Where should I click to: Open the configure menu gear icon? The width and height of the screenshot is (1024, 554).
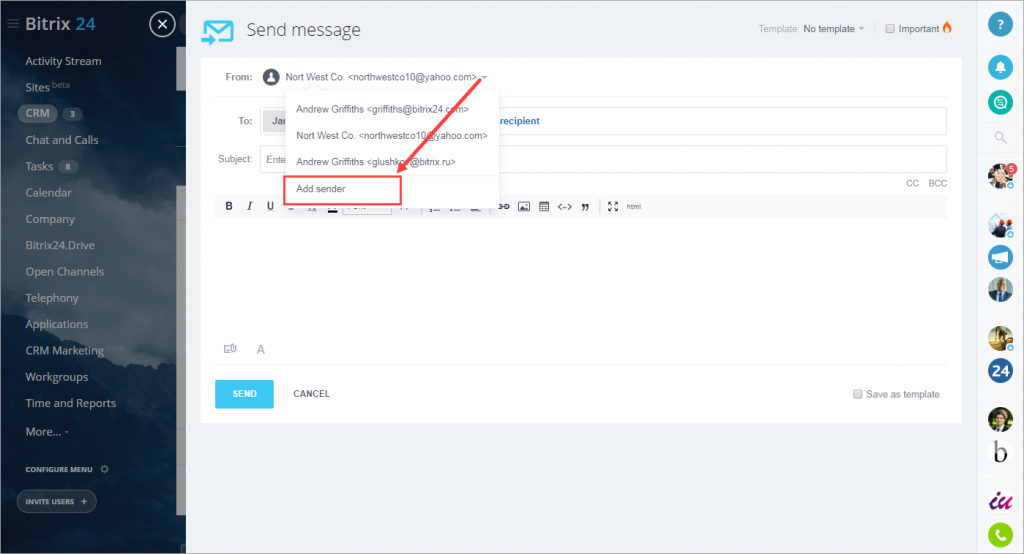pos(104,469)
